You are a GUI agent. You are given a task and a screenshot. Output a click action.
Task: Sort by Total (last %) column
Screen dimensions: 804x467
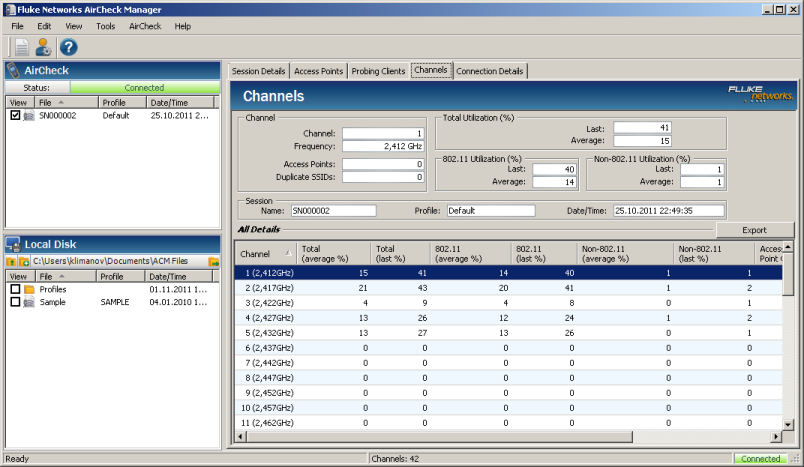coord(400,254)
